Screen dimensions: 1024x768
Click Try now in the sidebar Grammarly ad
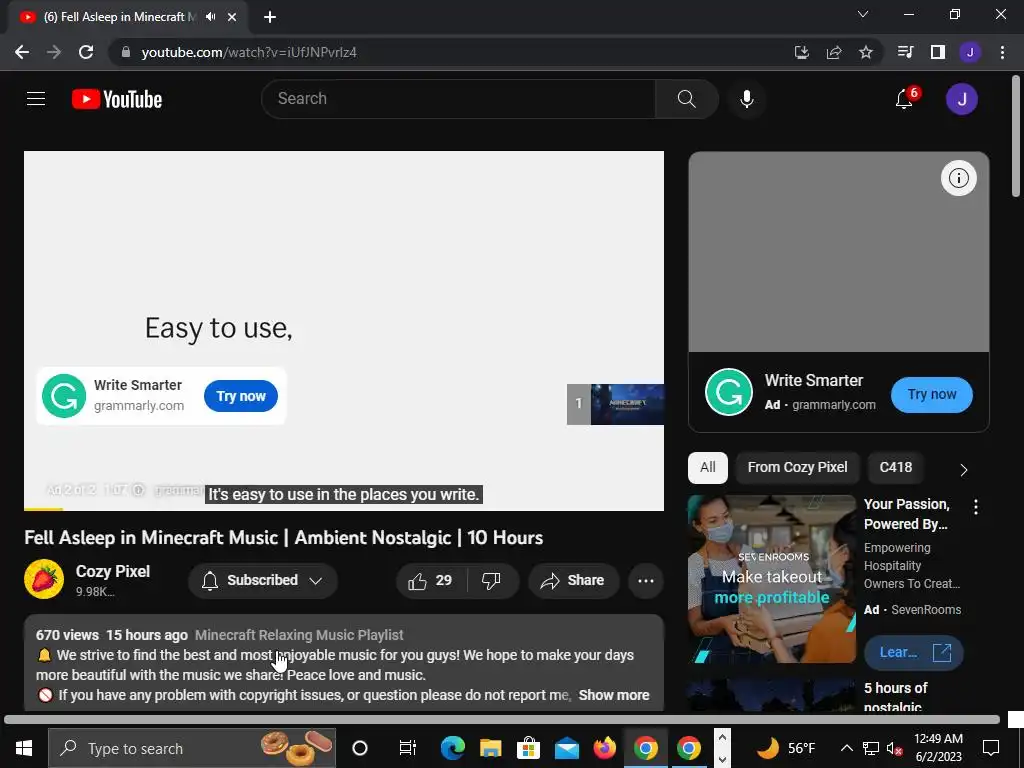932,394
